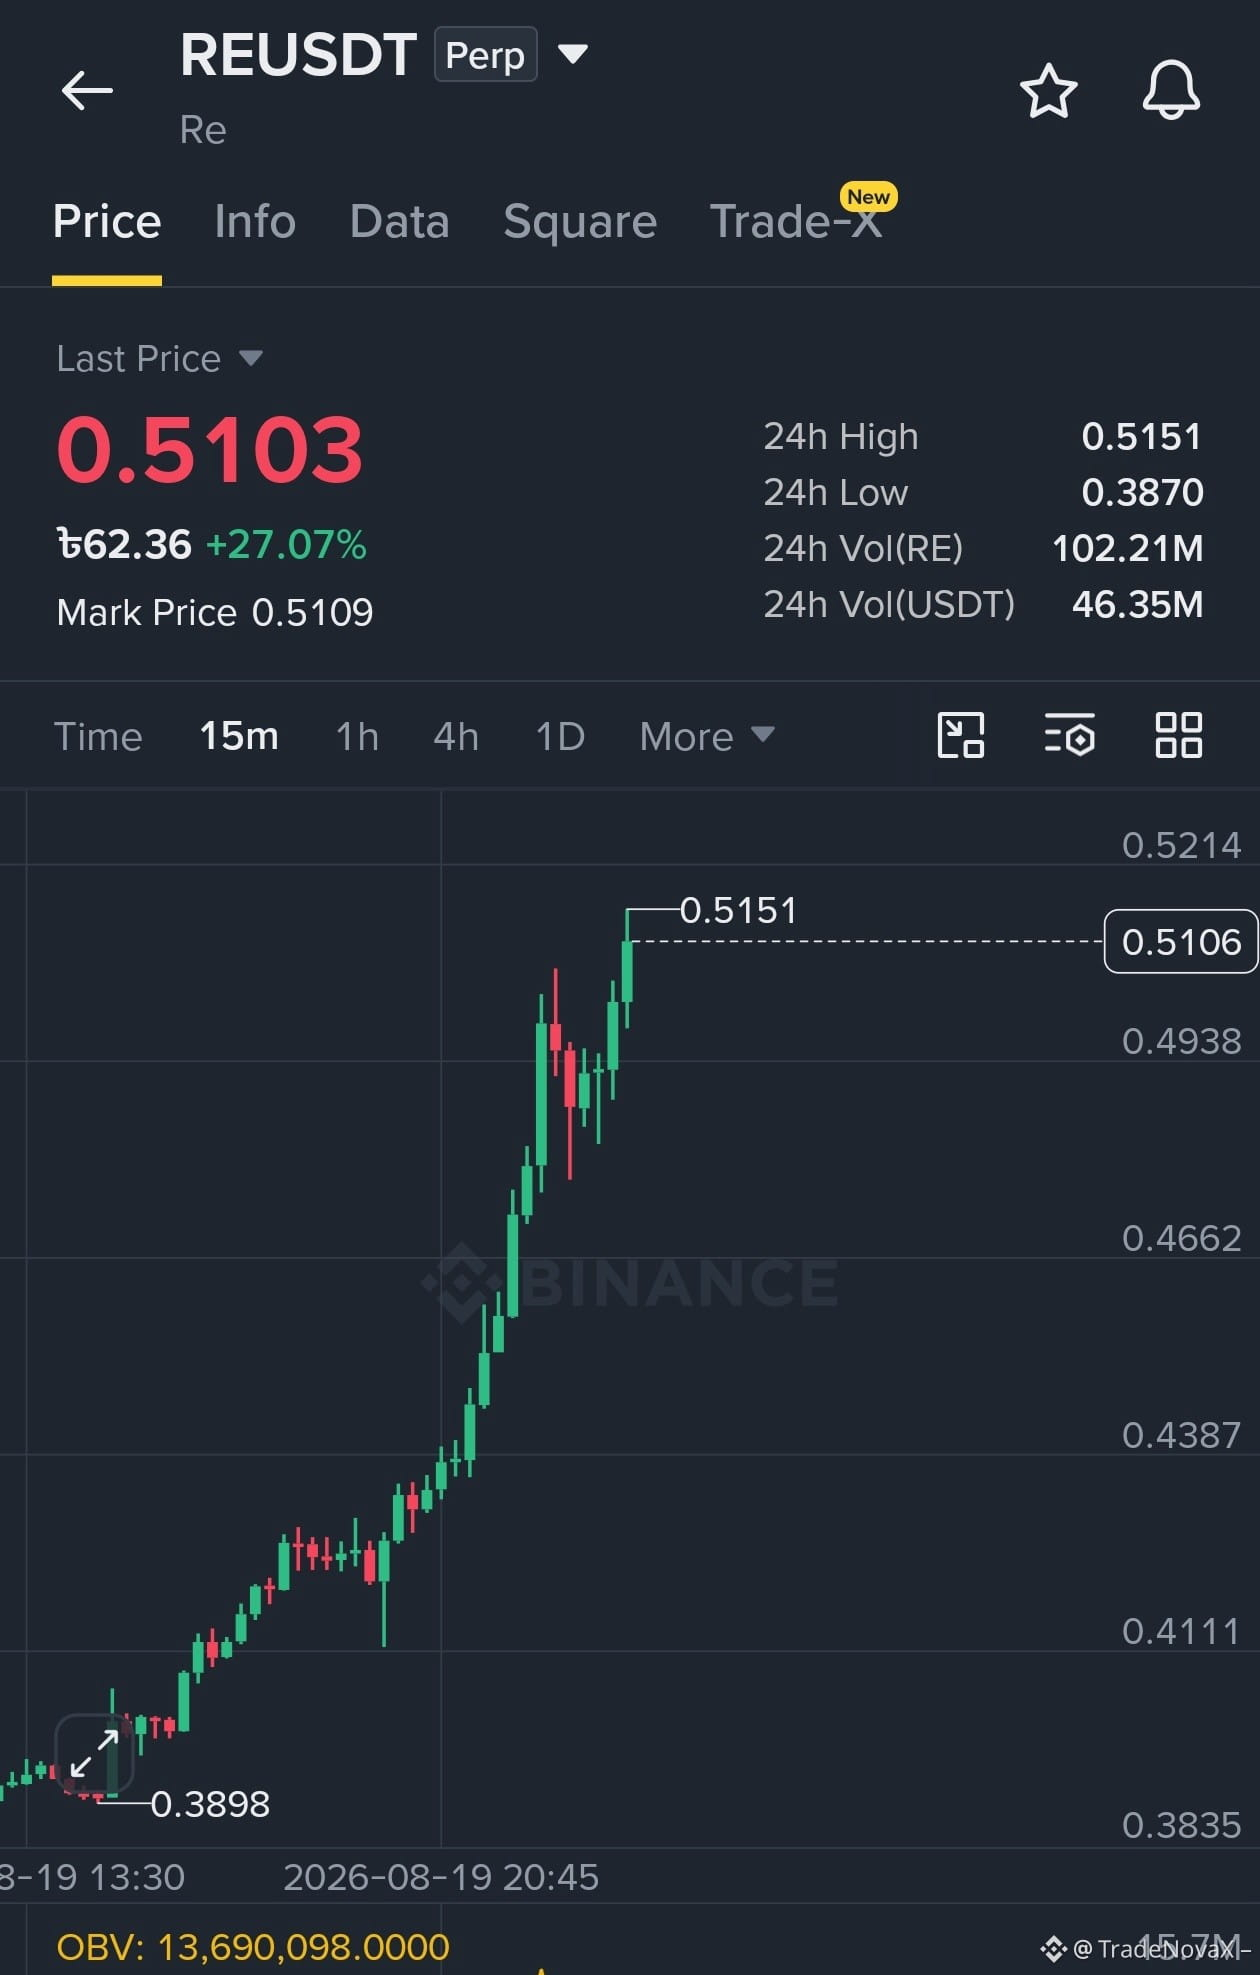
Task: Tap the back arrow icon
Action: pos(87,91)
